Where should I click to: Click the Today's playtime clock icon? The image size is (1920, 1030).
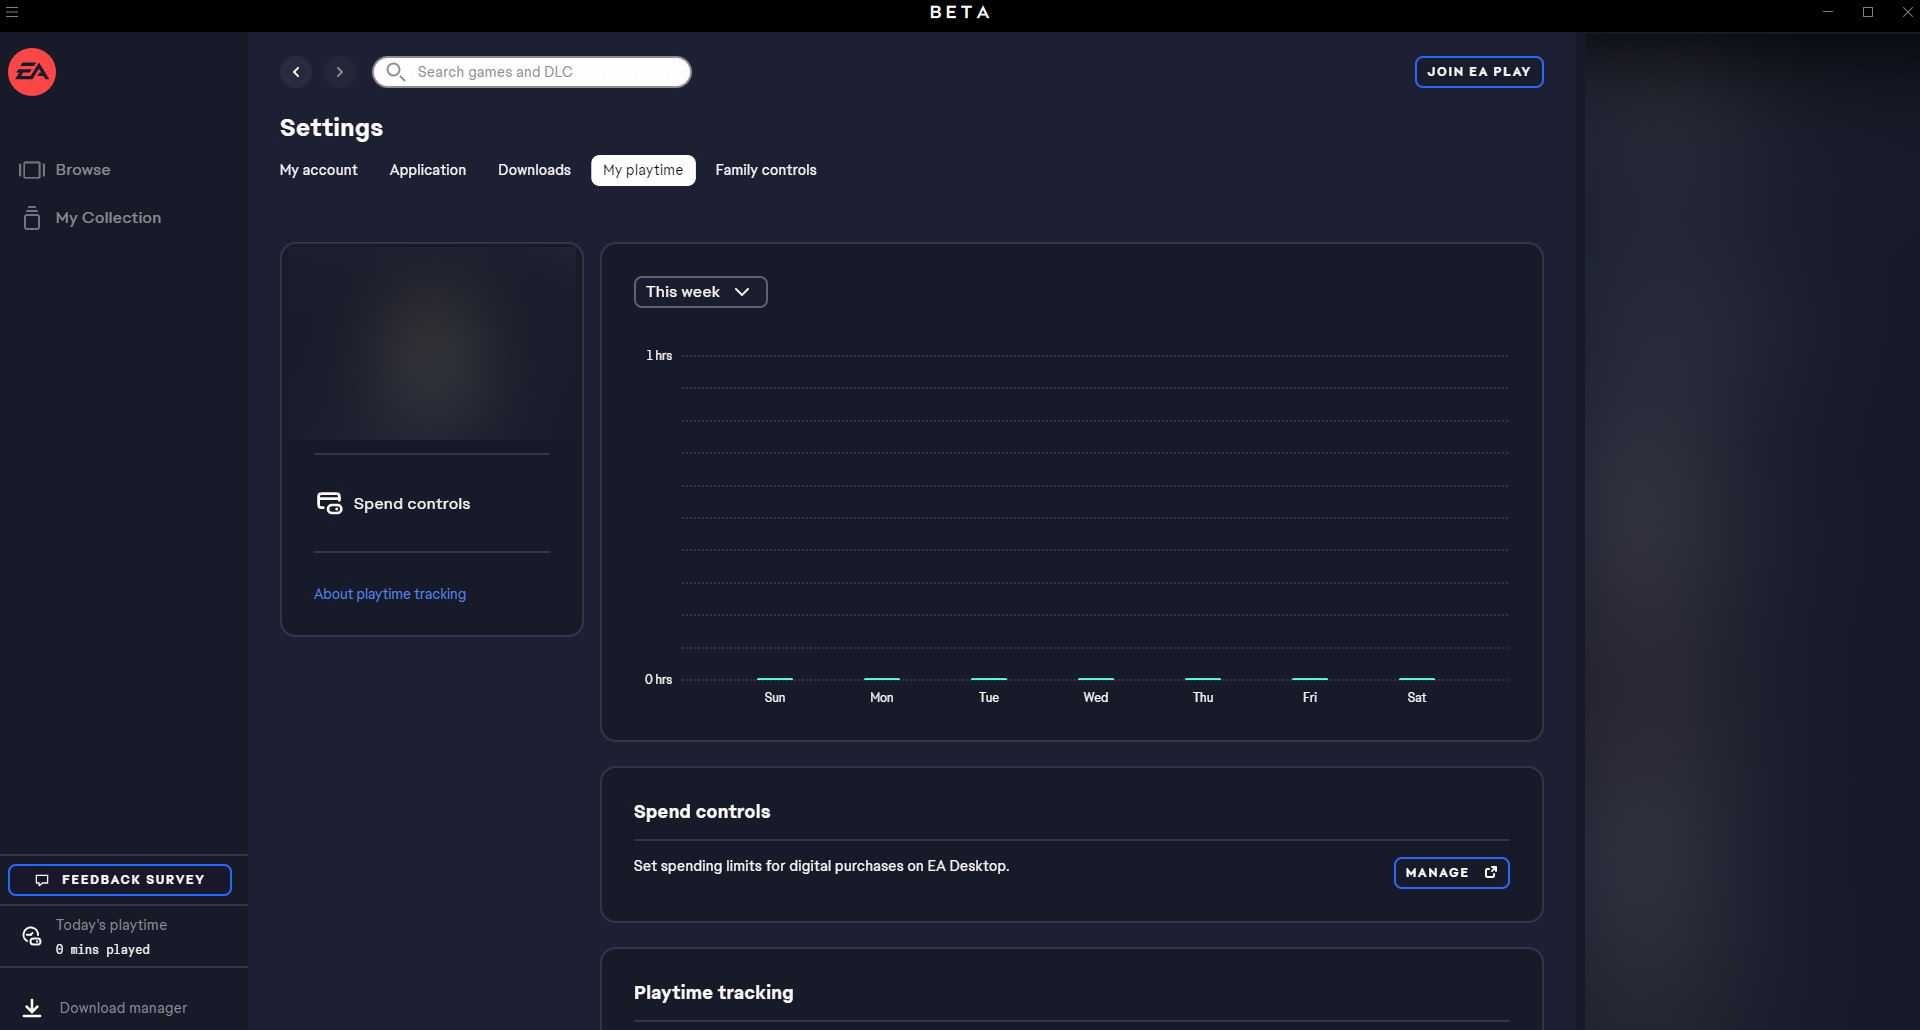click(32, 936)
